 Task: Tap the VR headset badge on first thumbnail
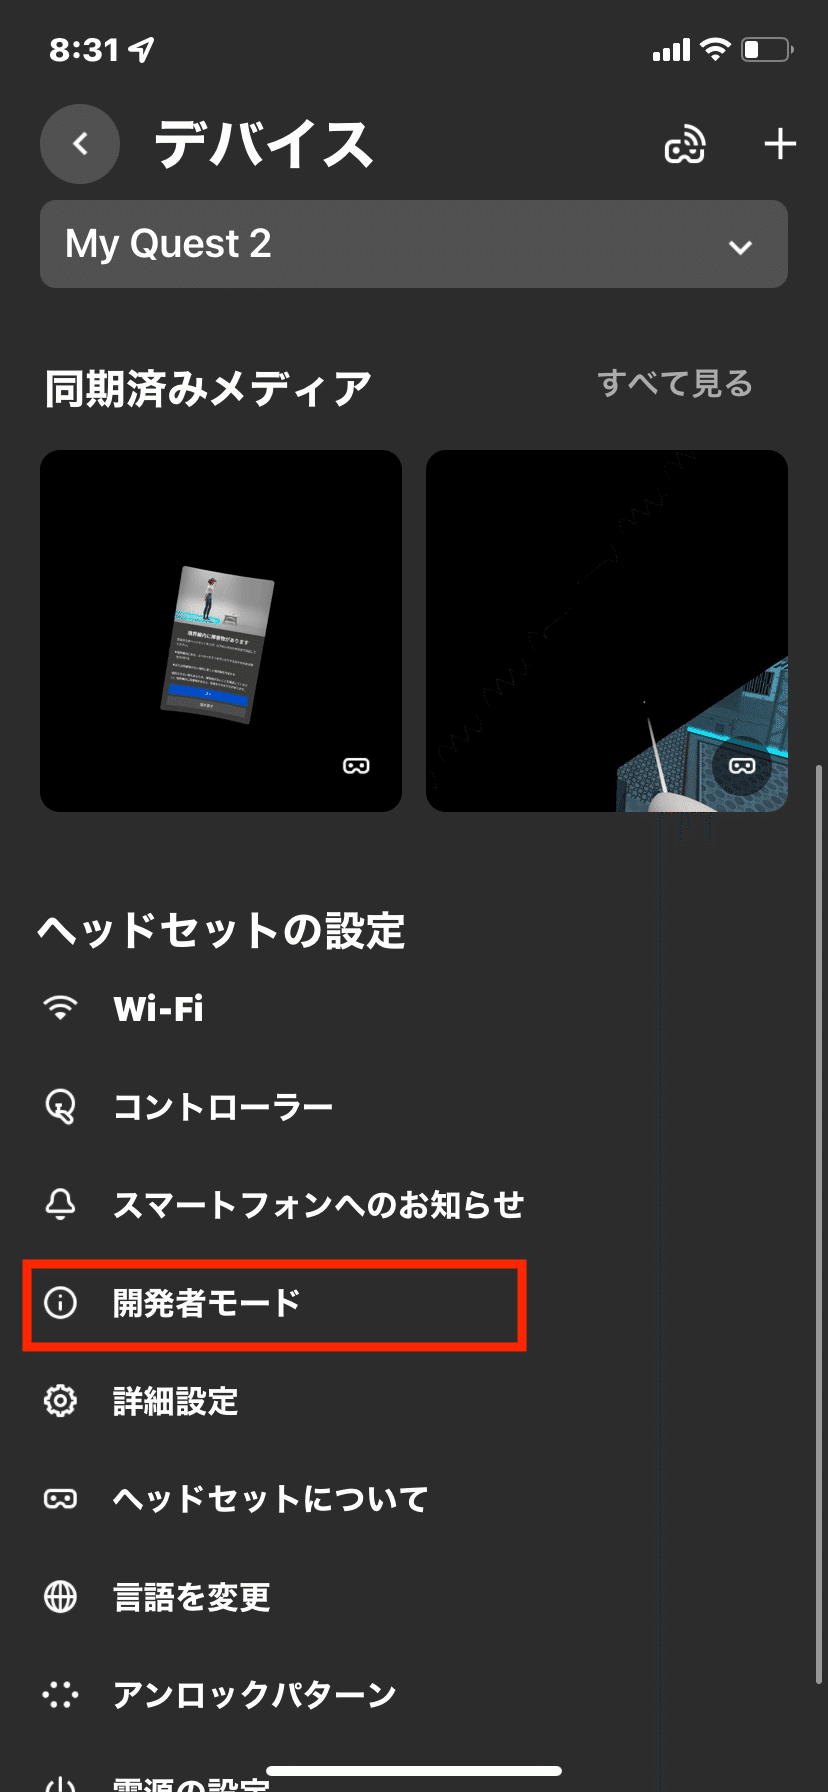tap(356, 766)
